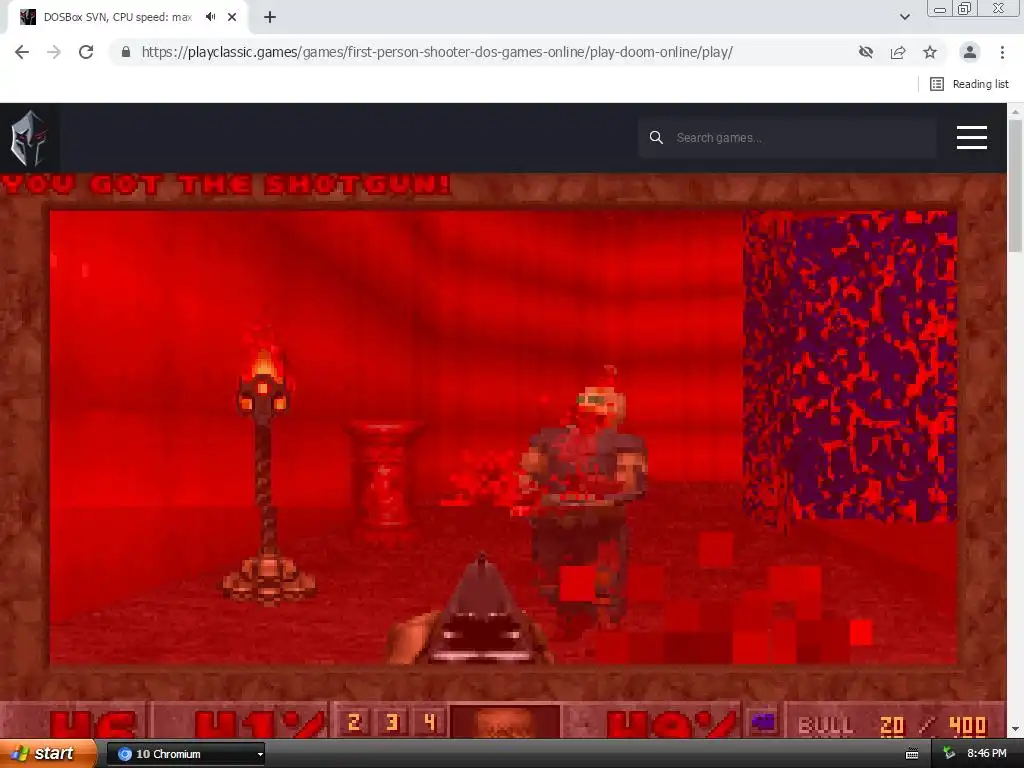Click 'You got the shotgun!' message
Viewport: 1024px width, 768px height.
point(227,185)
